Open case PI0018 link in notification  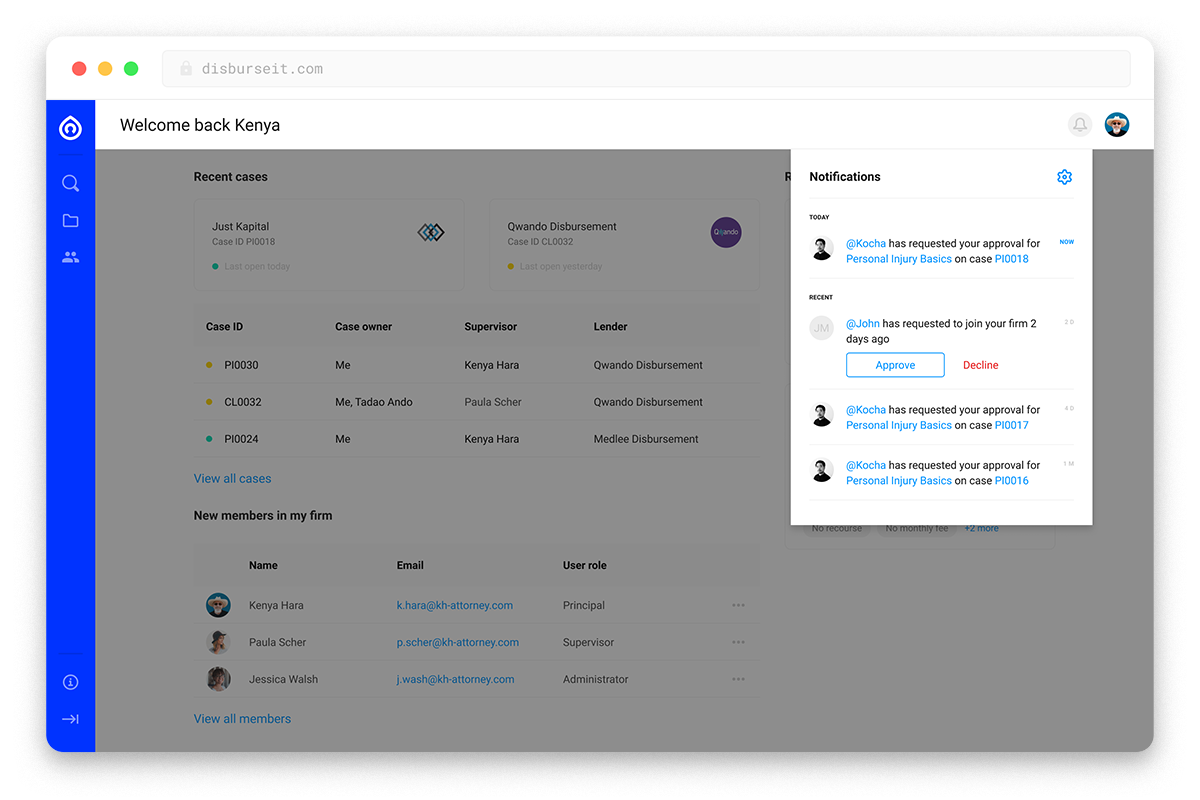click(1012, 259)
